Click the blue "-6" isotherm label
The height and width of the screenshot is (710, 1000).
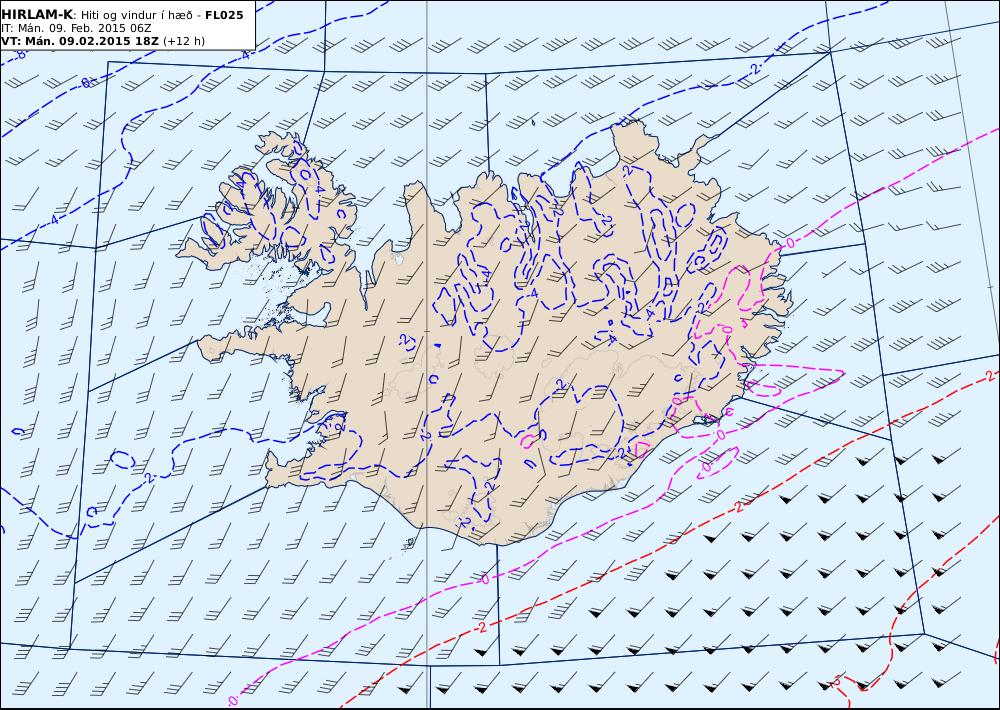click(86, 82)
